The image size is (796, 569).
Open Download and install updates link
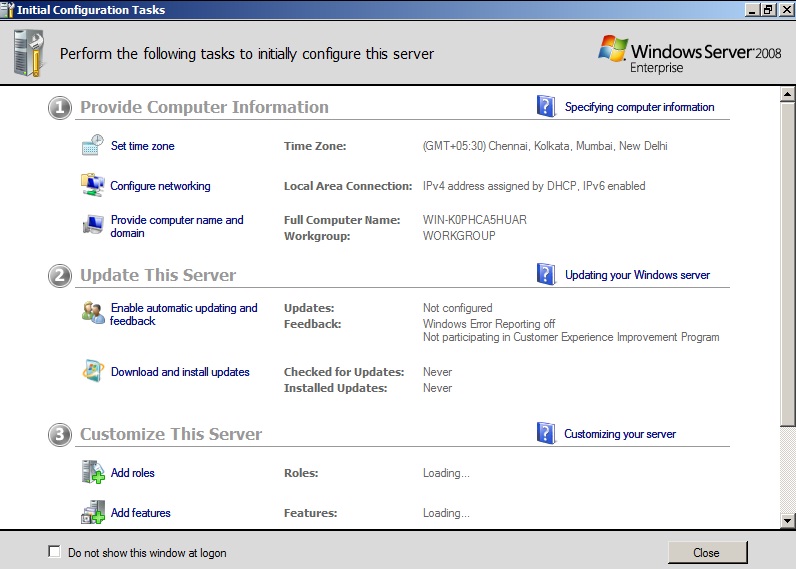pyautogui.click(x=180, y=372)
